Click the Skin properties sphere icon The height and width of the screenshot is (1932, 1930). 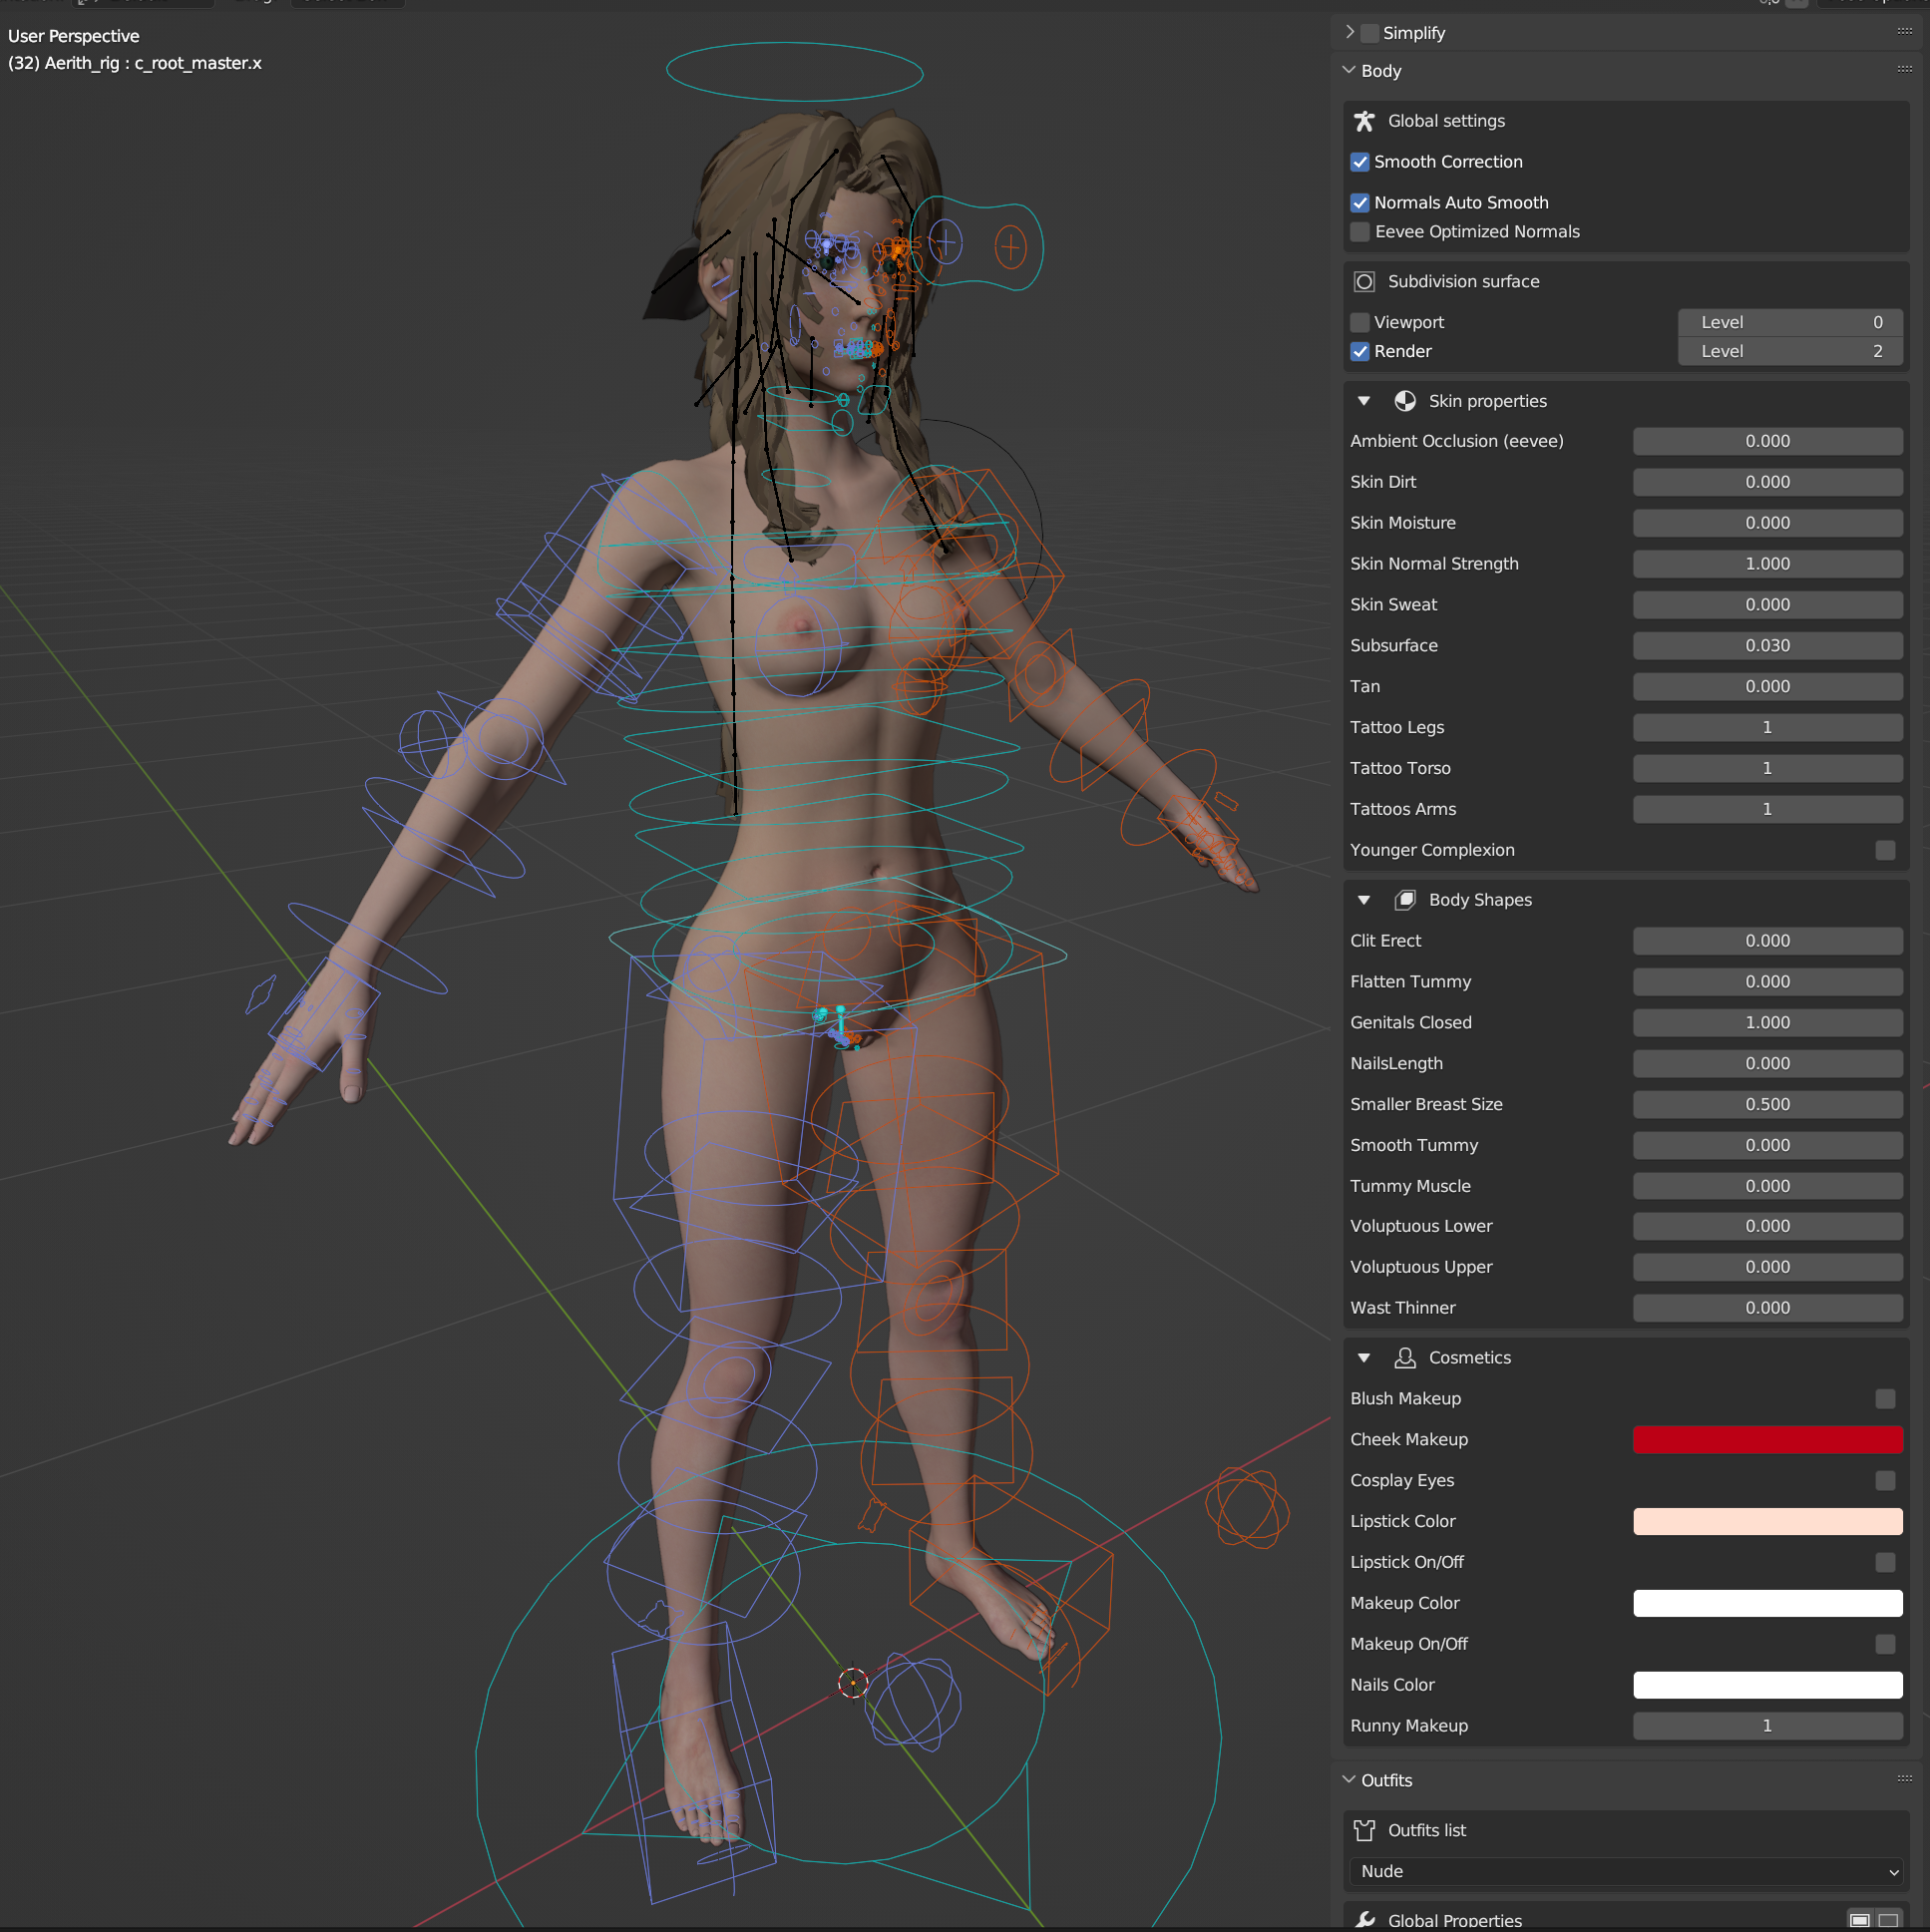(x=1405, y=401)
